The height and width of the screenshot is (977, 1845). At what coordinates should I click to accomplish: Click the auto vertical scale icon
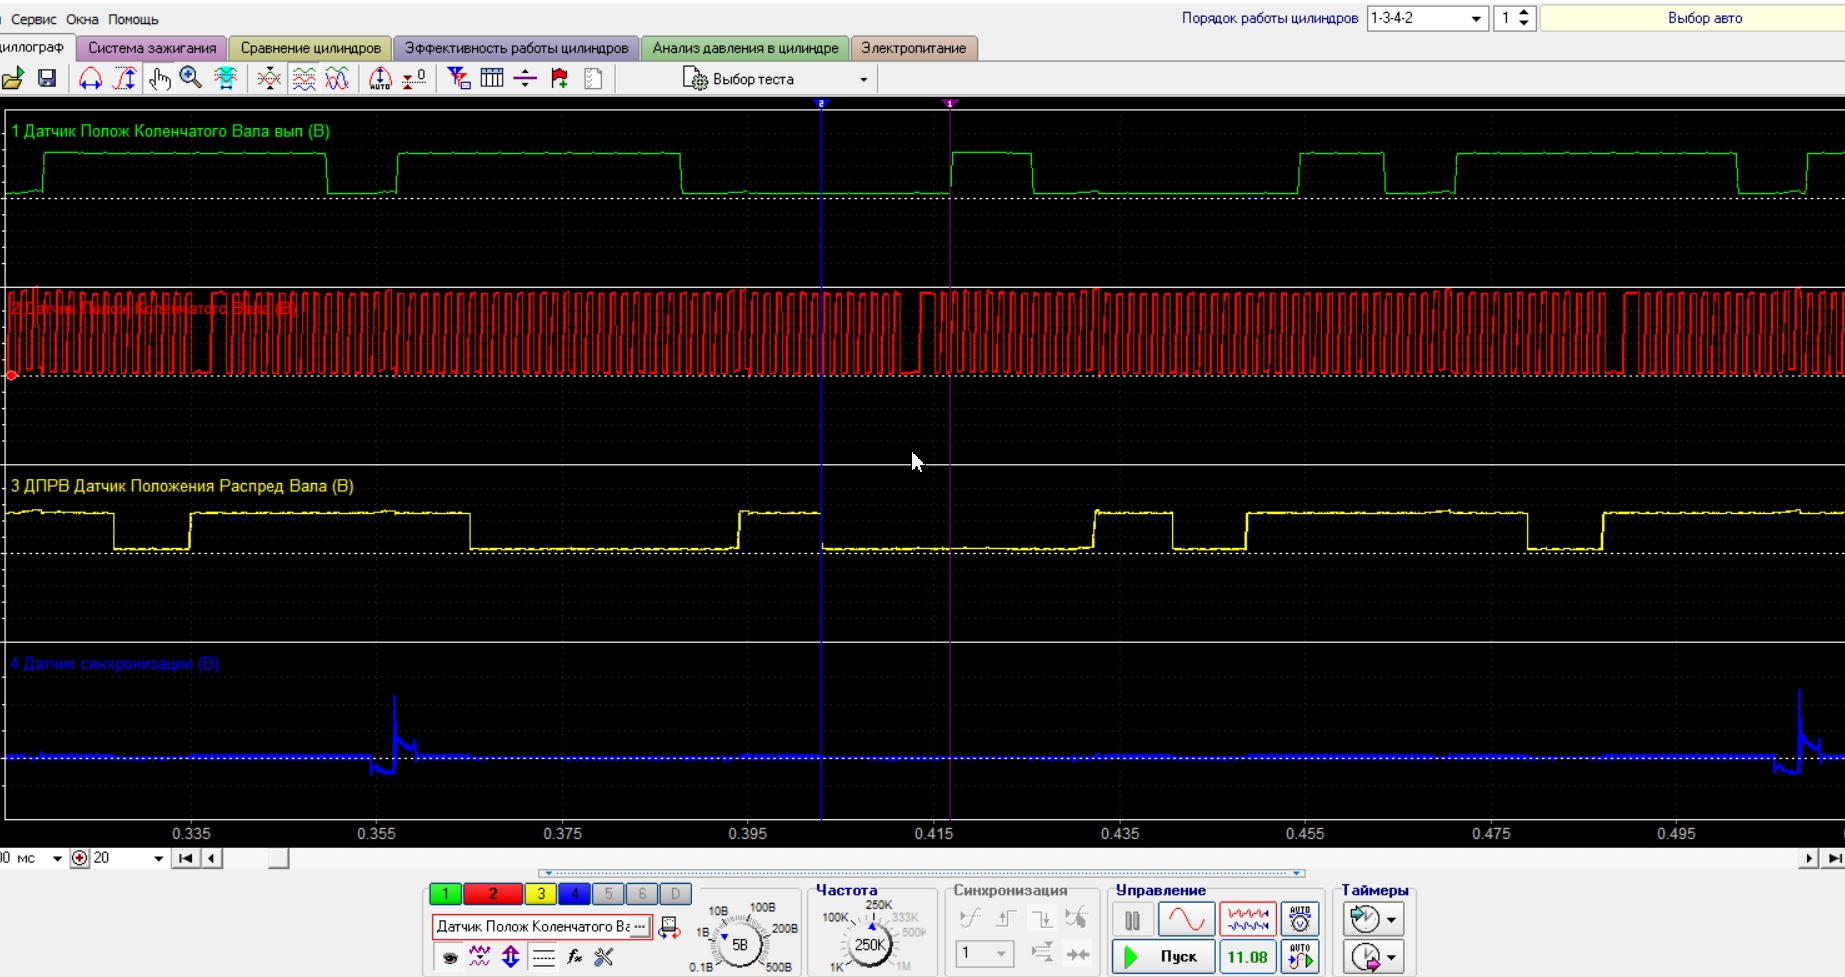click(x=380, y=79)
